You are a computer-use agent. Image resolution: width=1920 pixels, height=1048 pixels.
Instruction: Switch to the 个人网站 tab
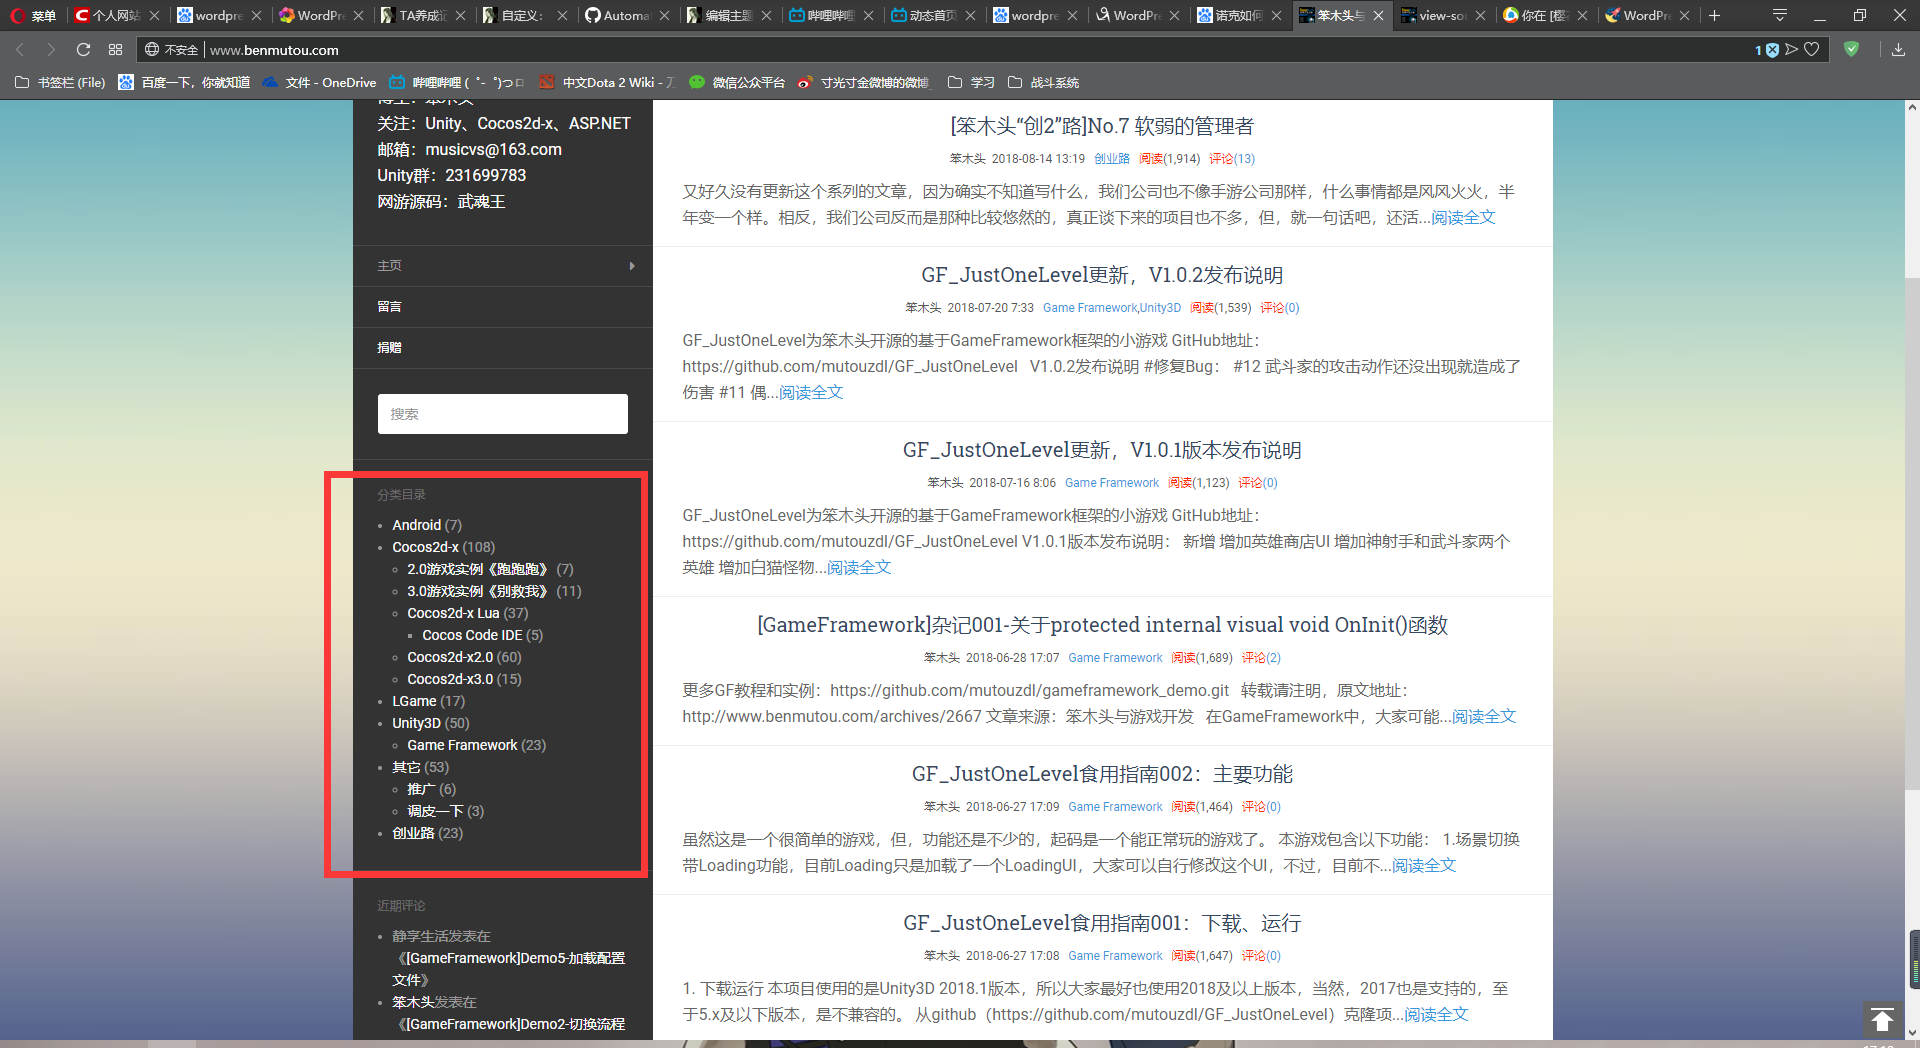pos(116,15)
